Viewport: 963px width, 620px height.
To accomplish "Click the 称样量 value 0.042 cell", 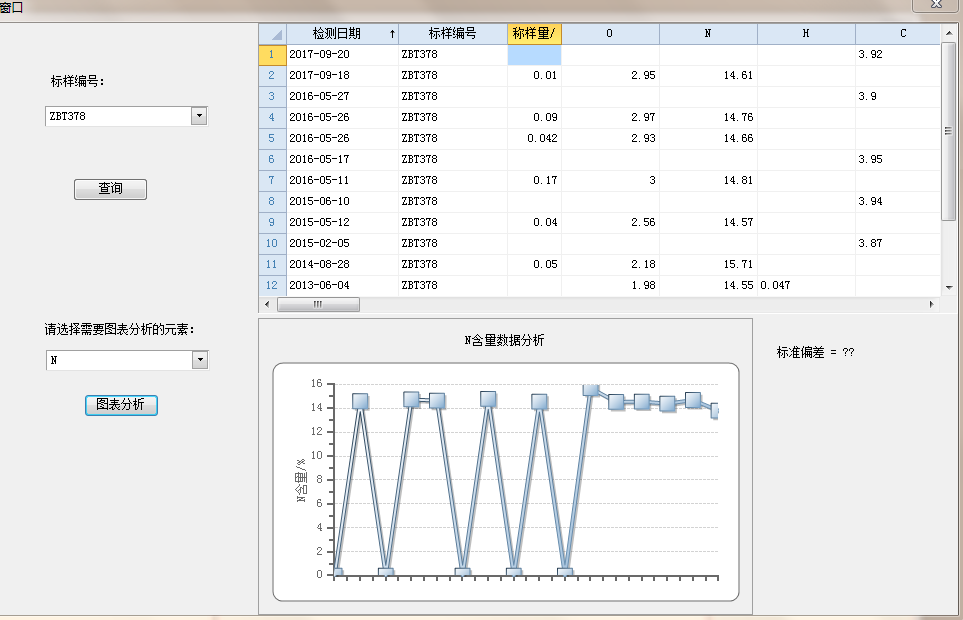I will point(534,139).
